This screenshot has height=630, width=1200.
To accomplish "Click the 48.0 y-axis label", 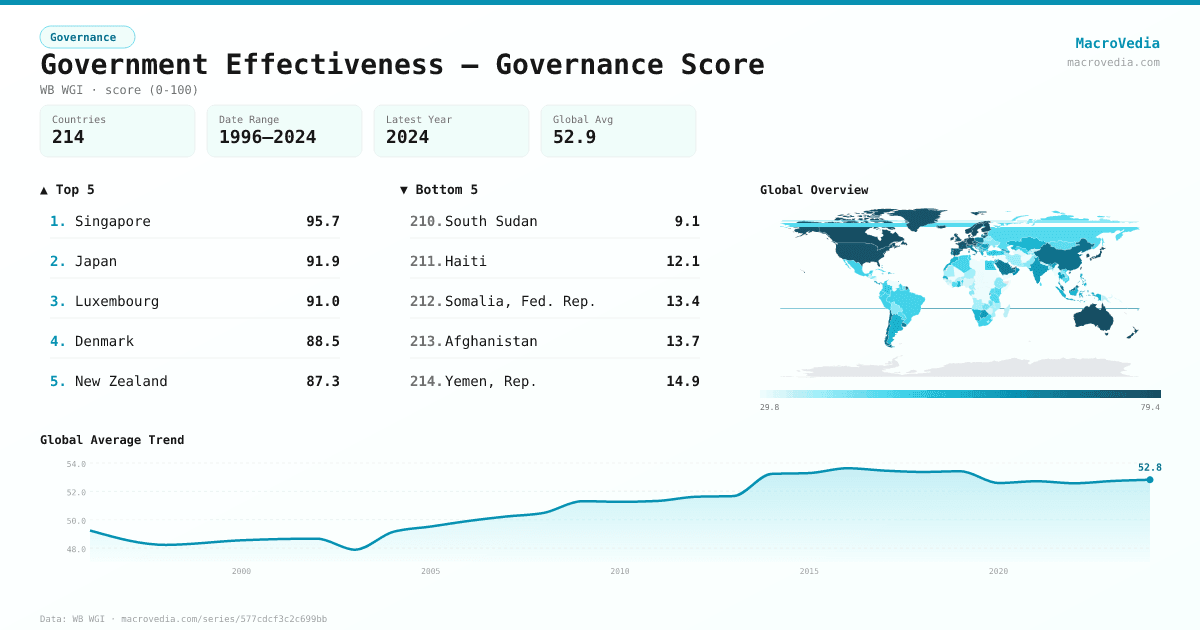I will [76, 549].
